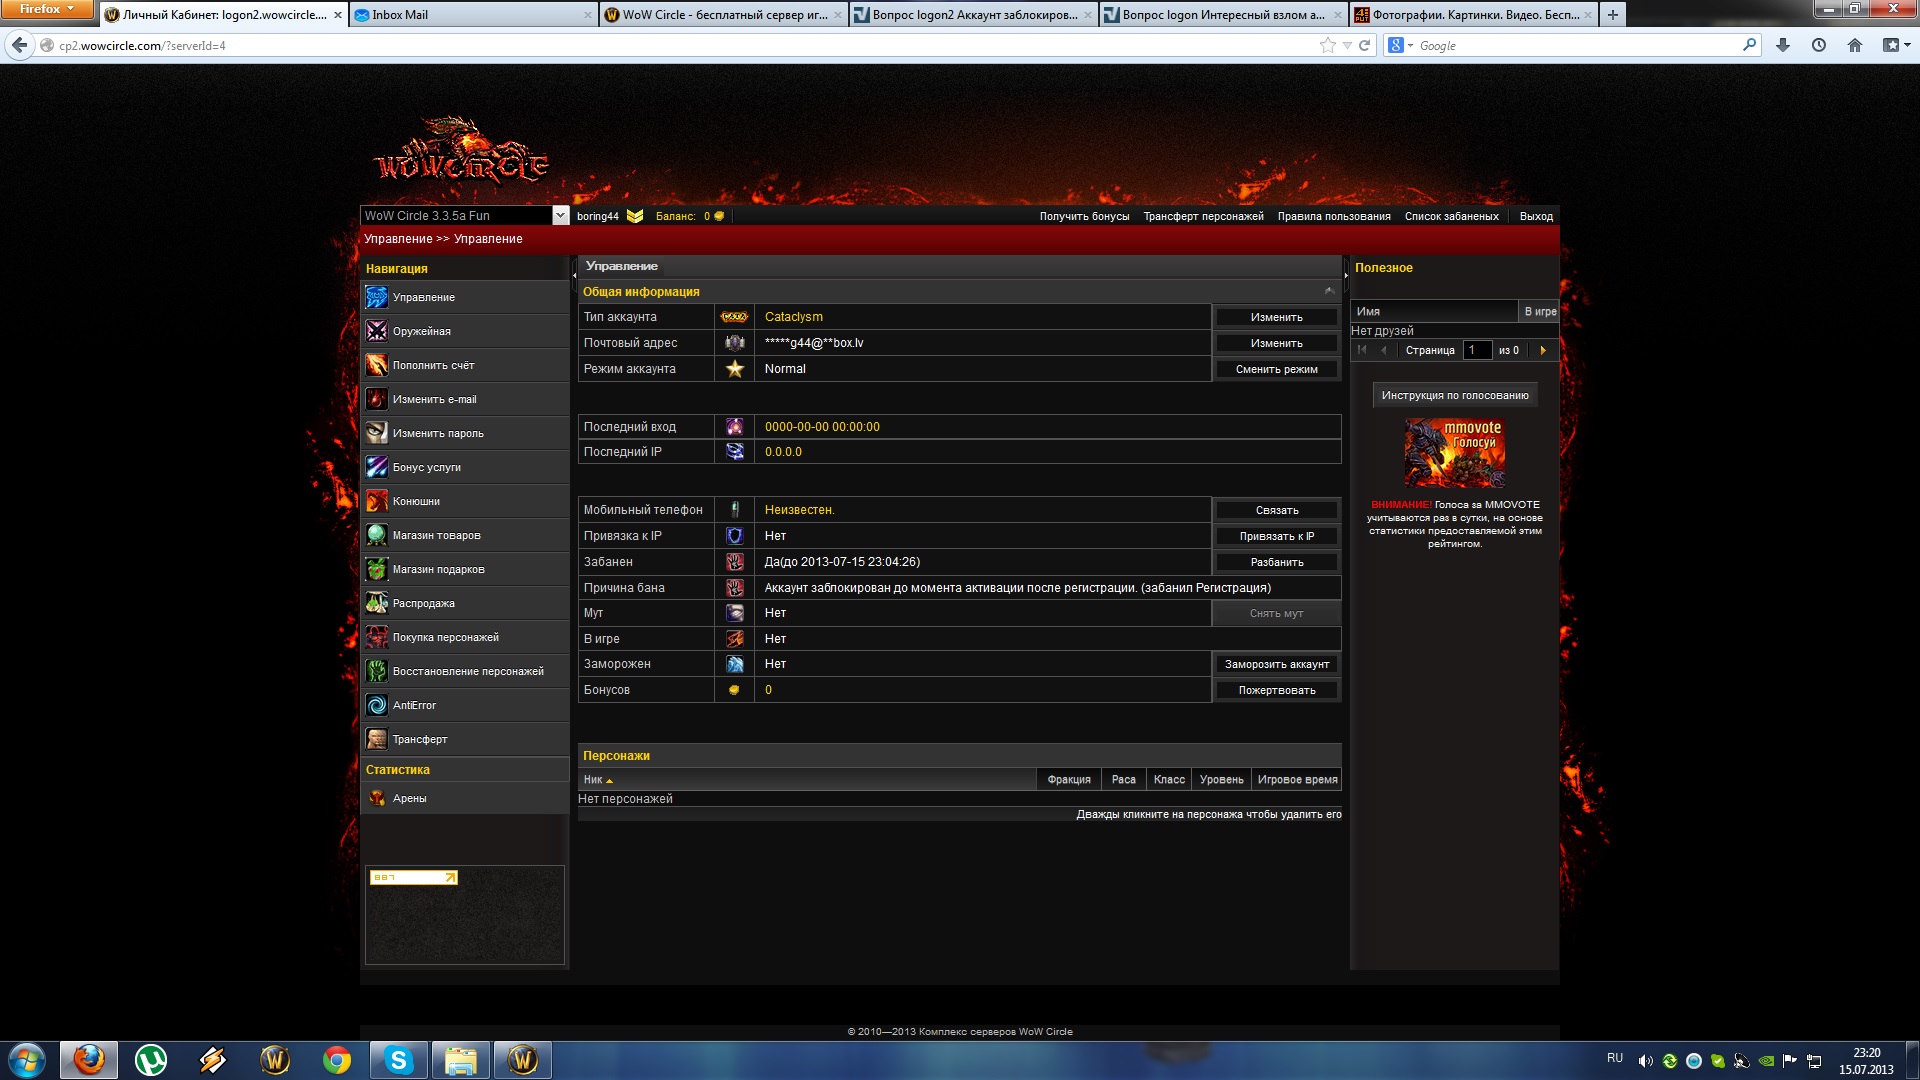Open Магазин товаров in the sidebar
1920x1080 pixels.
(464, 535)
